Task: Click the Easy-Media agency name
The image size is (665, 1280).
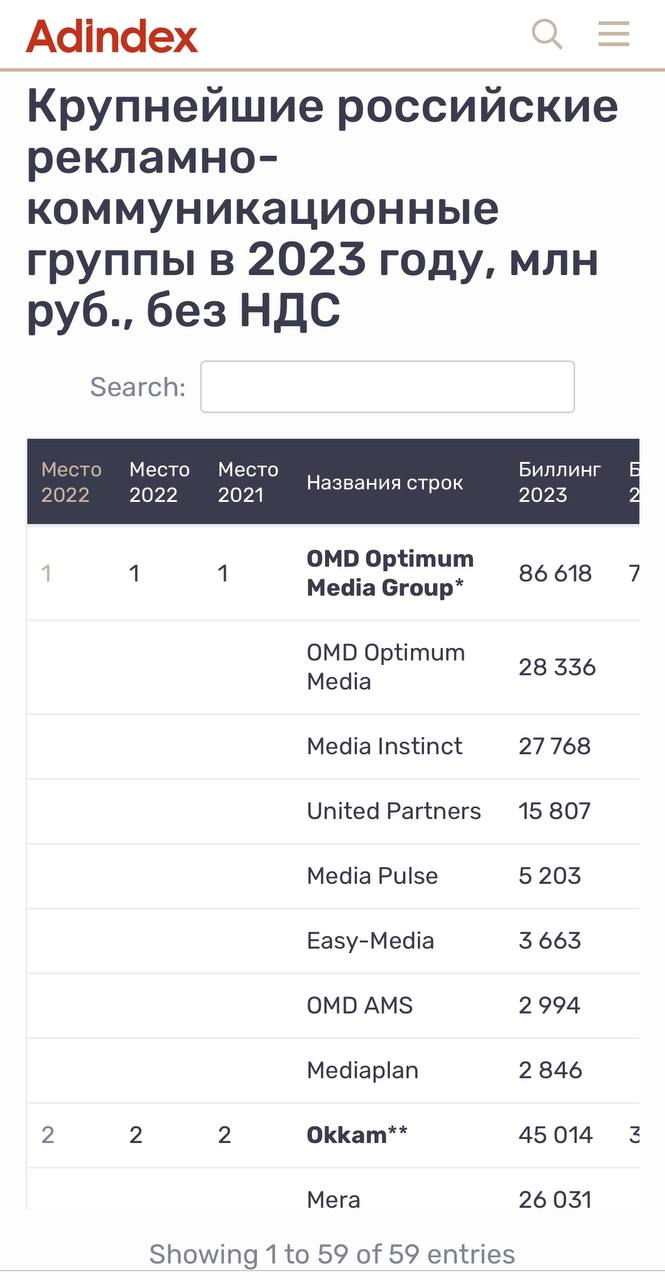Action: 370,941
